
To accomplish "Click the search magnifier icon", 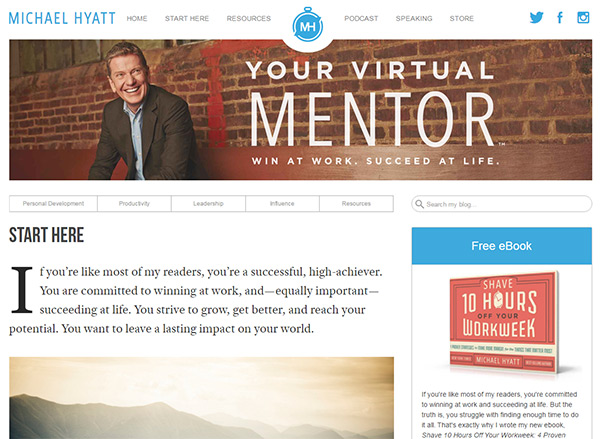I will [x=419, y=204].
